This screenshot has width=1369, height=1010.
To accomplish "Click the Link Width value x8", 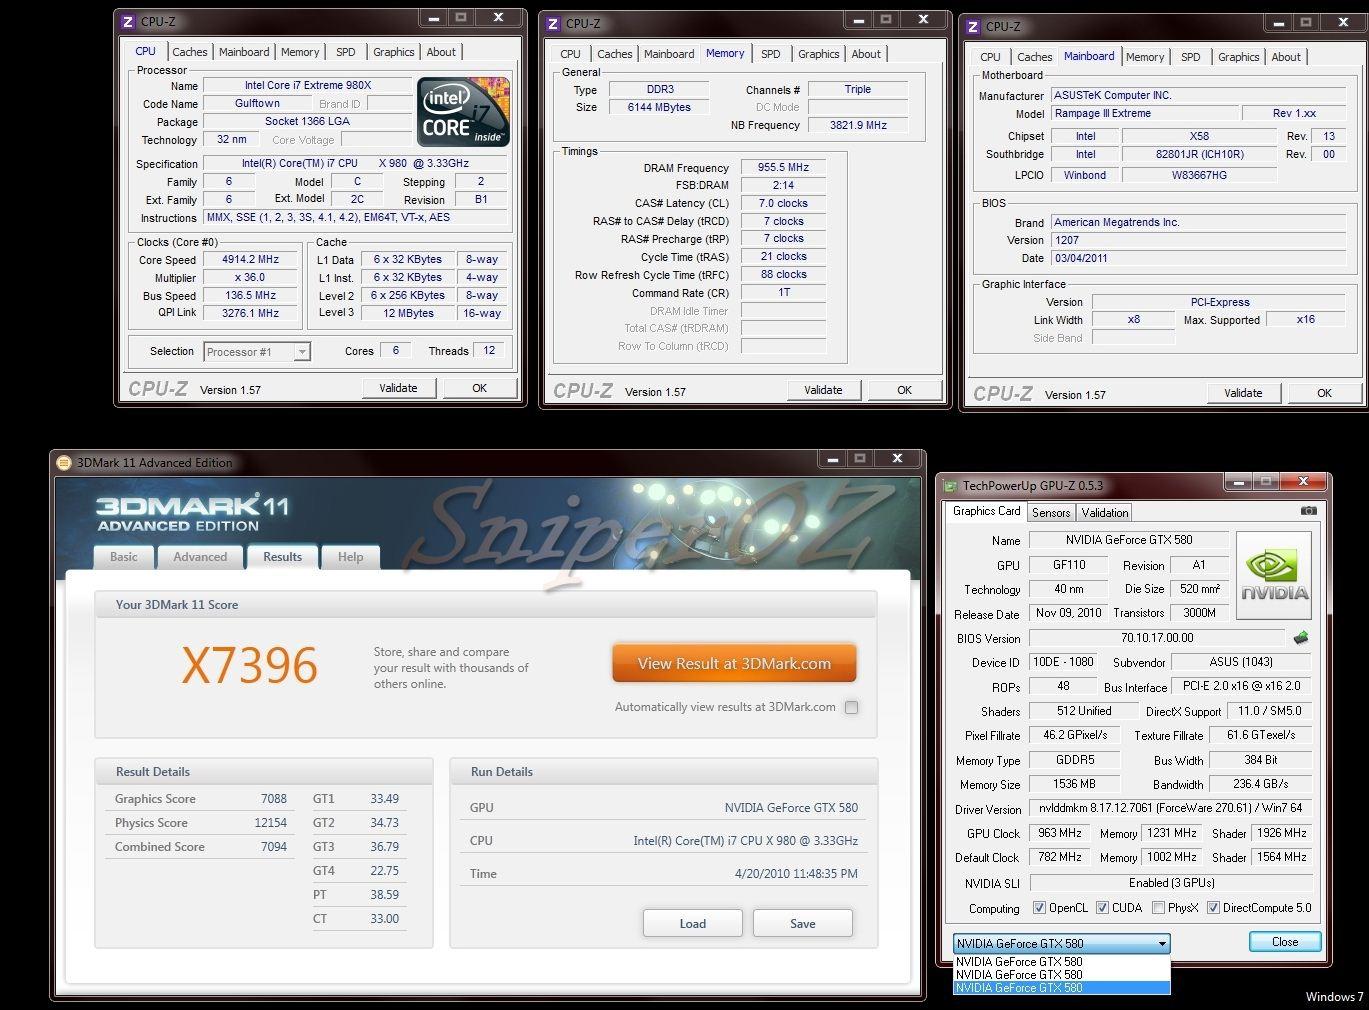I will click(x=1133, y=320).
